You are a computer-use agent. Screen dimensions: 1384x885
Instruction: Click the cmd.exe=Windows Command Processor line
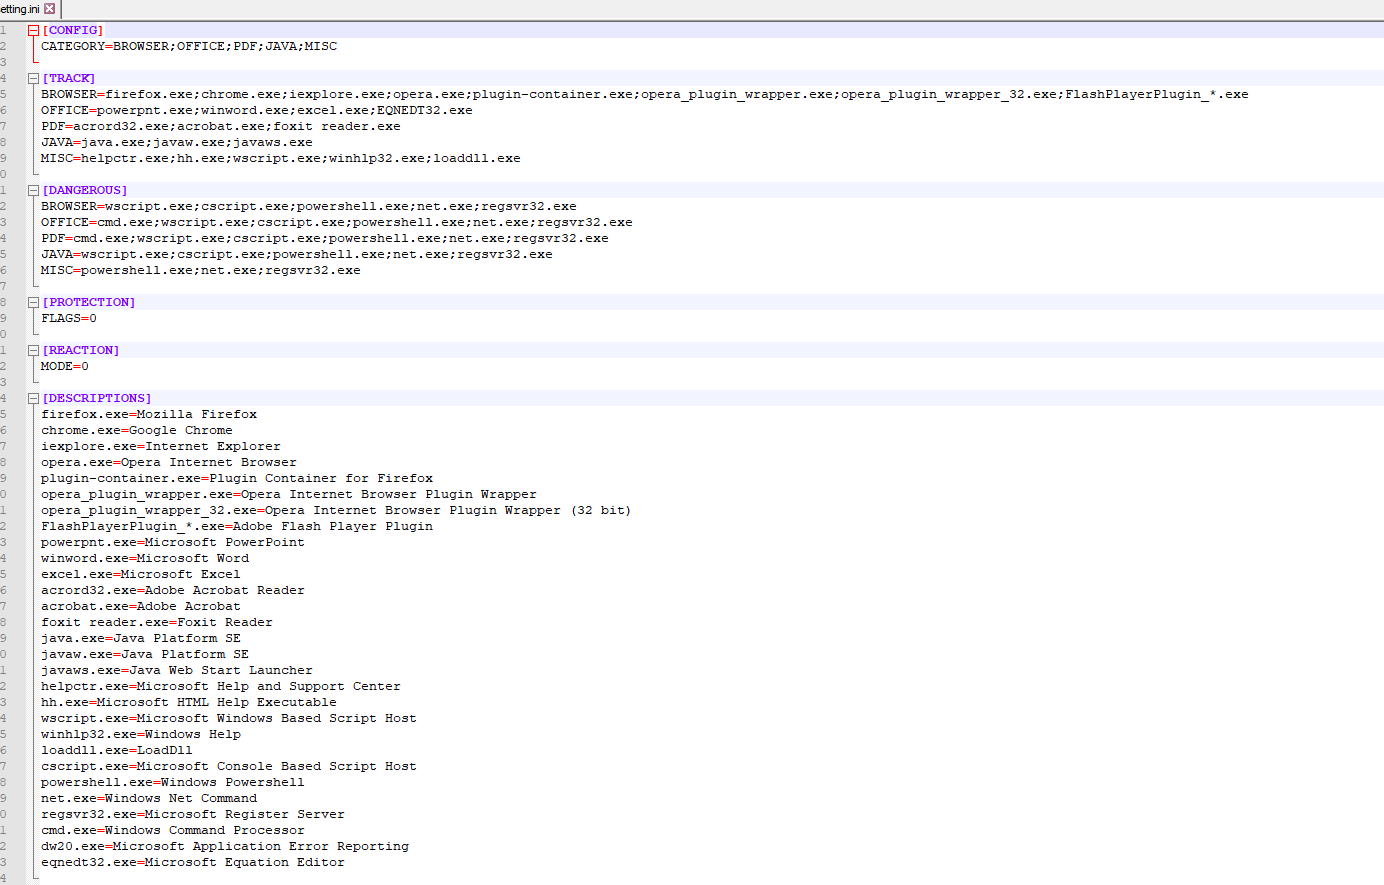tap(173, 830)
